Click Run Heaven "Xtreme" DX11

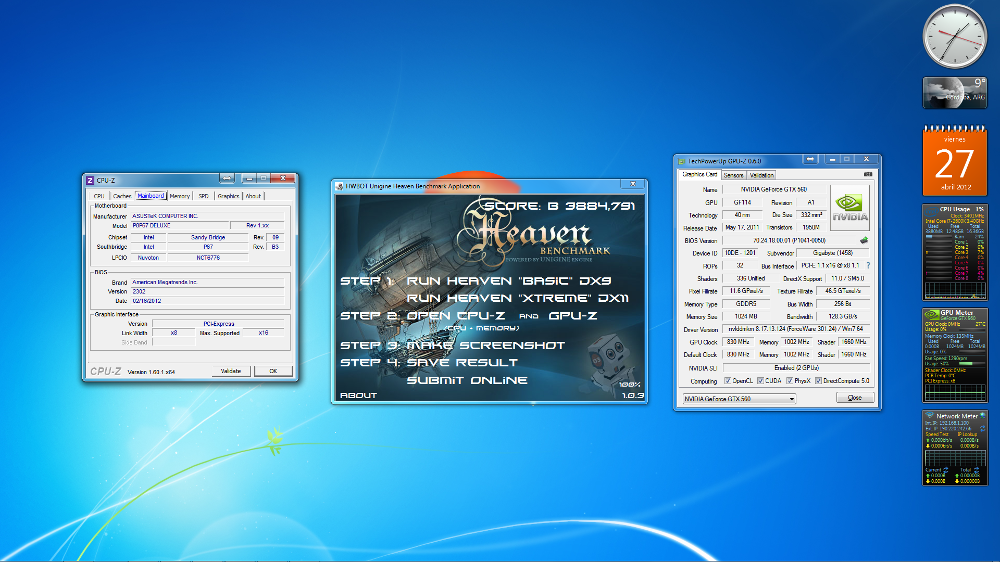518,298
